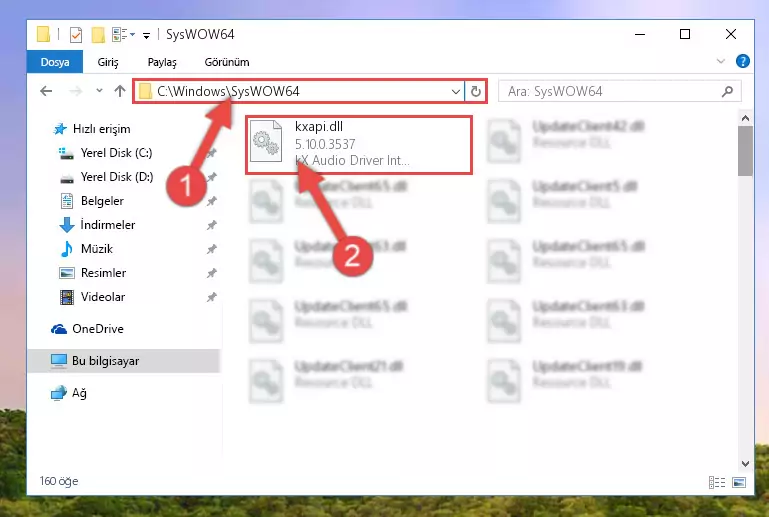Viewport: 769px width, 517px height.
Task: Click the scrollbar down arrow
Action: (745, 464)
